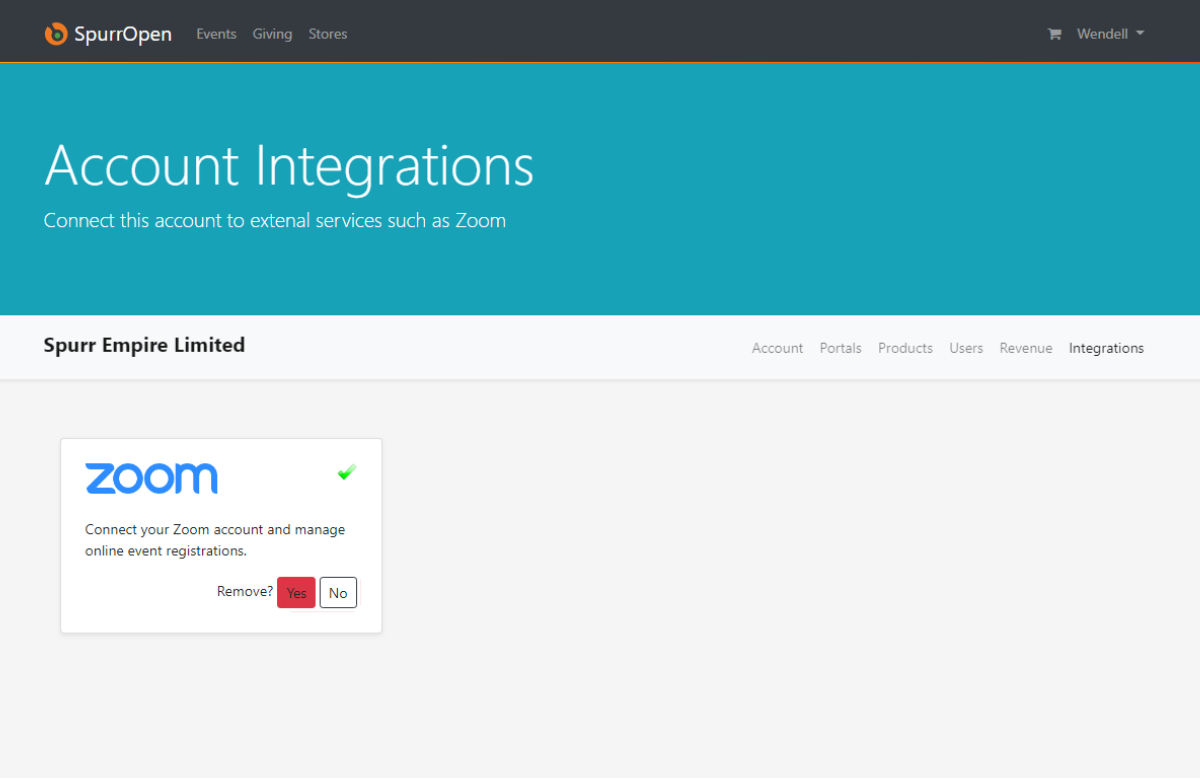Click the 'Connect your Zoom account' description

point(215,540)
